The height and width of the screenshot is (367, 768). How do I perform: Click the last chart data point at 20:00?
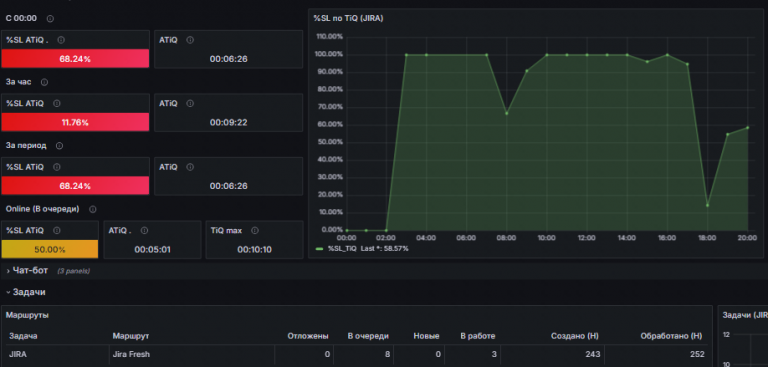point(747,127)
